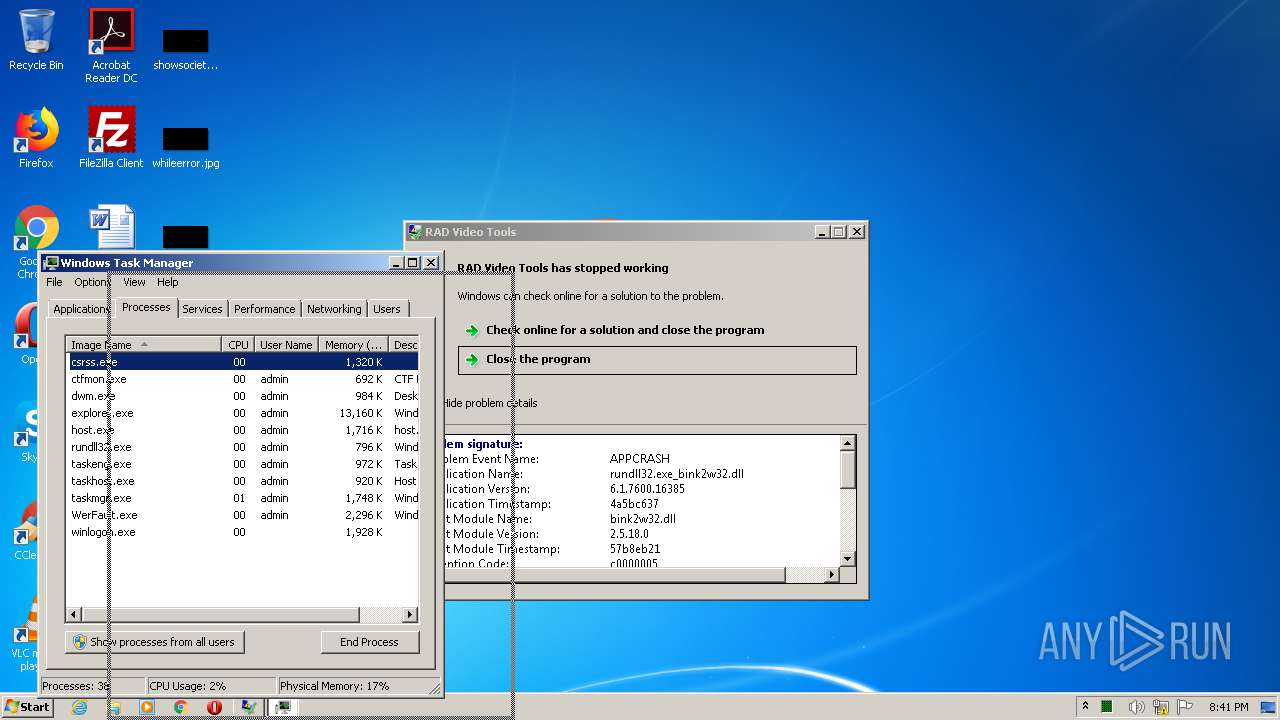Open Windows Media Player from taskbar

147,707
